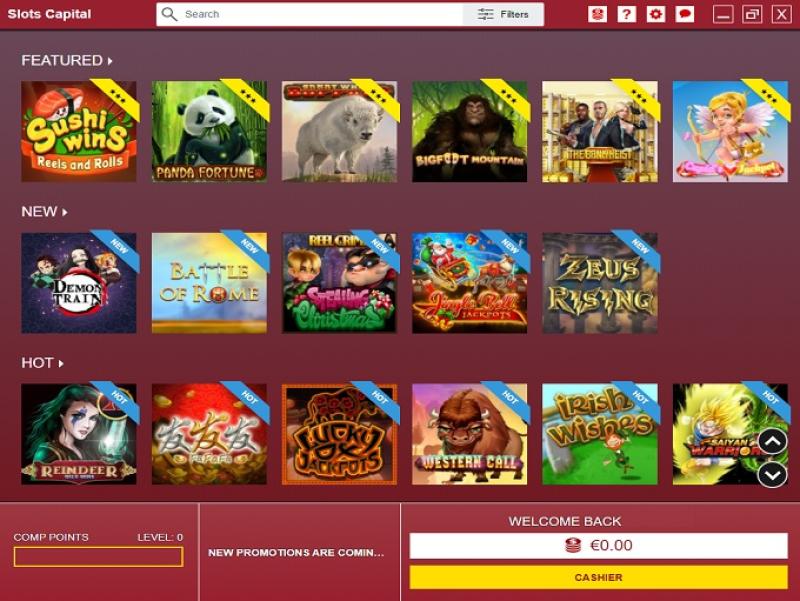Open the Zeus Rising game tile

click(599, 283)
